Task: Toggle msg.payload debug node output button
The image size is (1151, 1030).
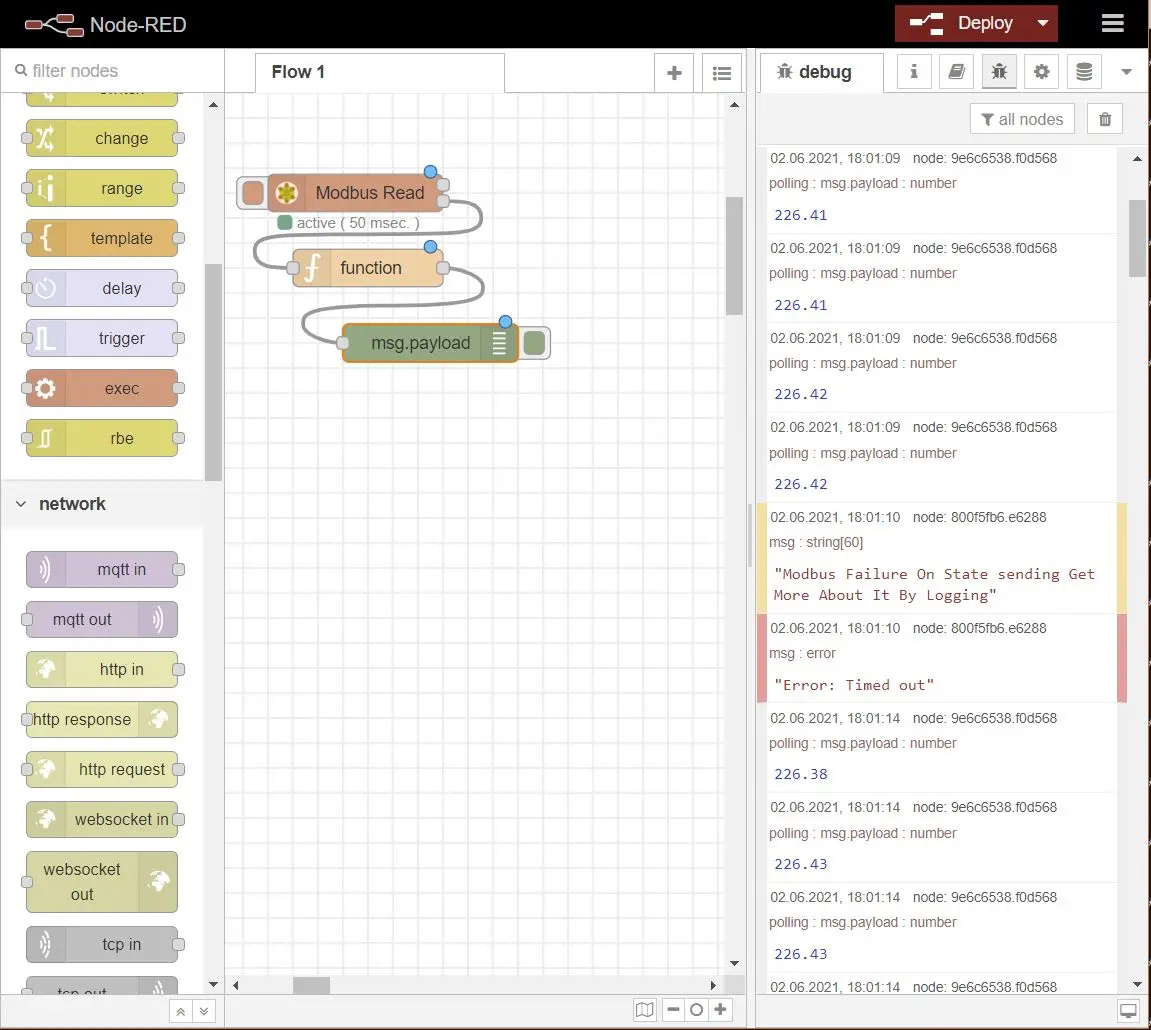Action: [x=535, y=343]
